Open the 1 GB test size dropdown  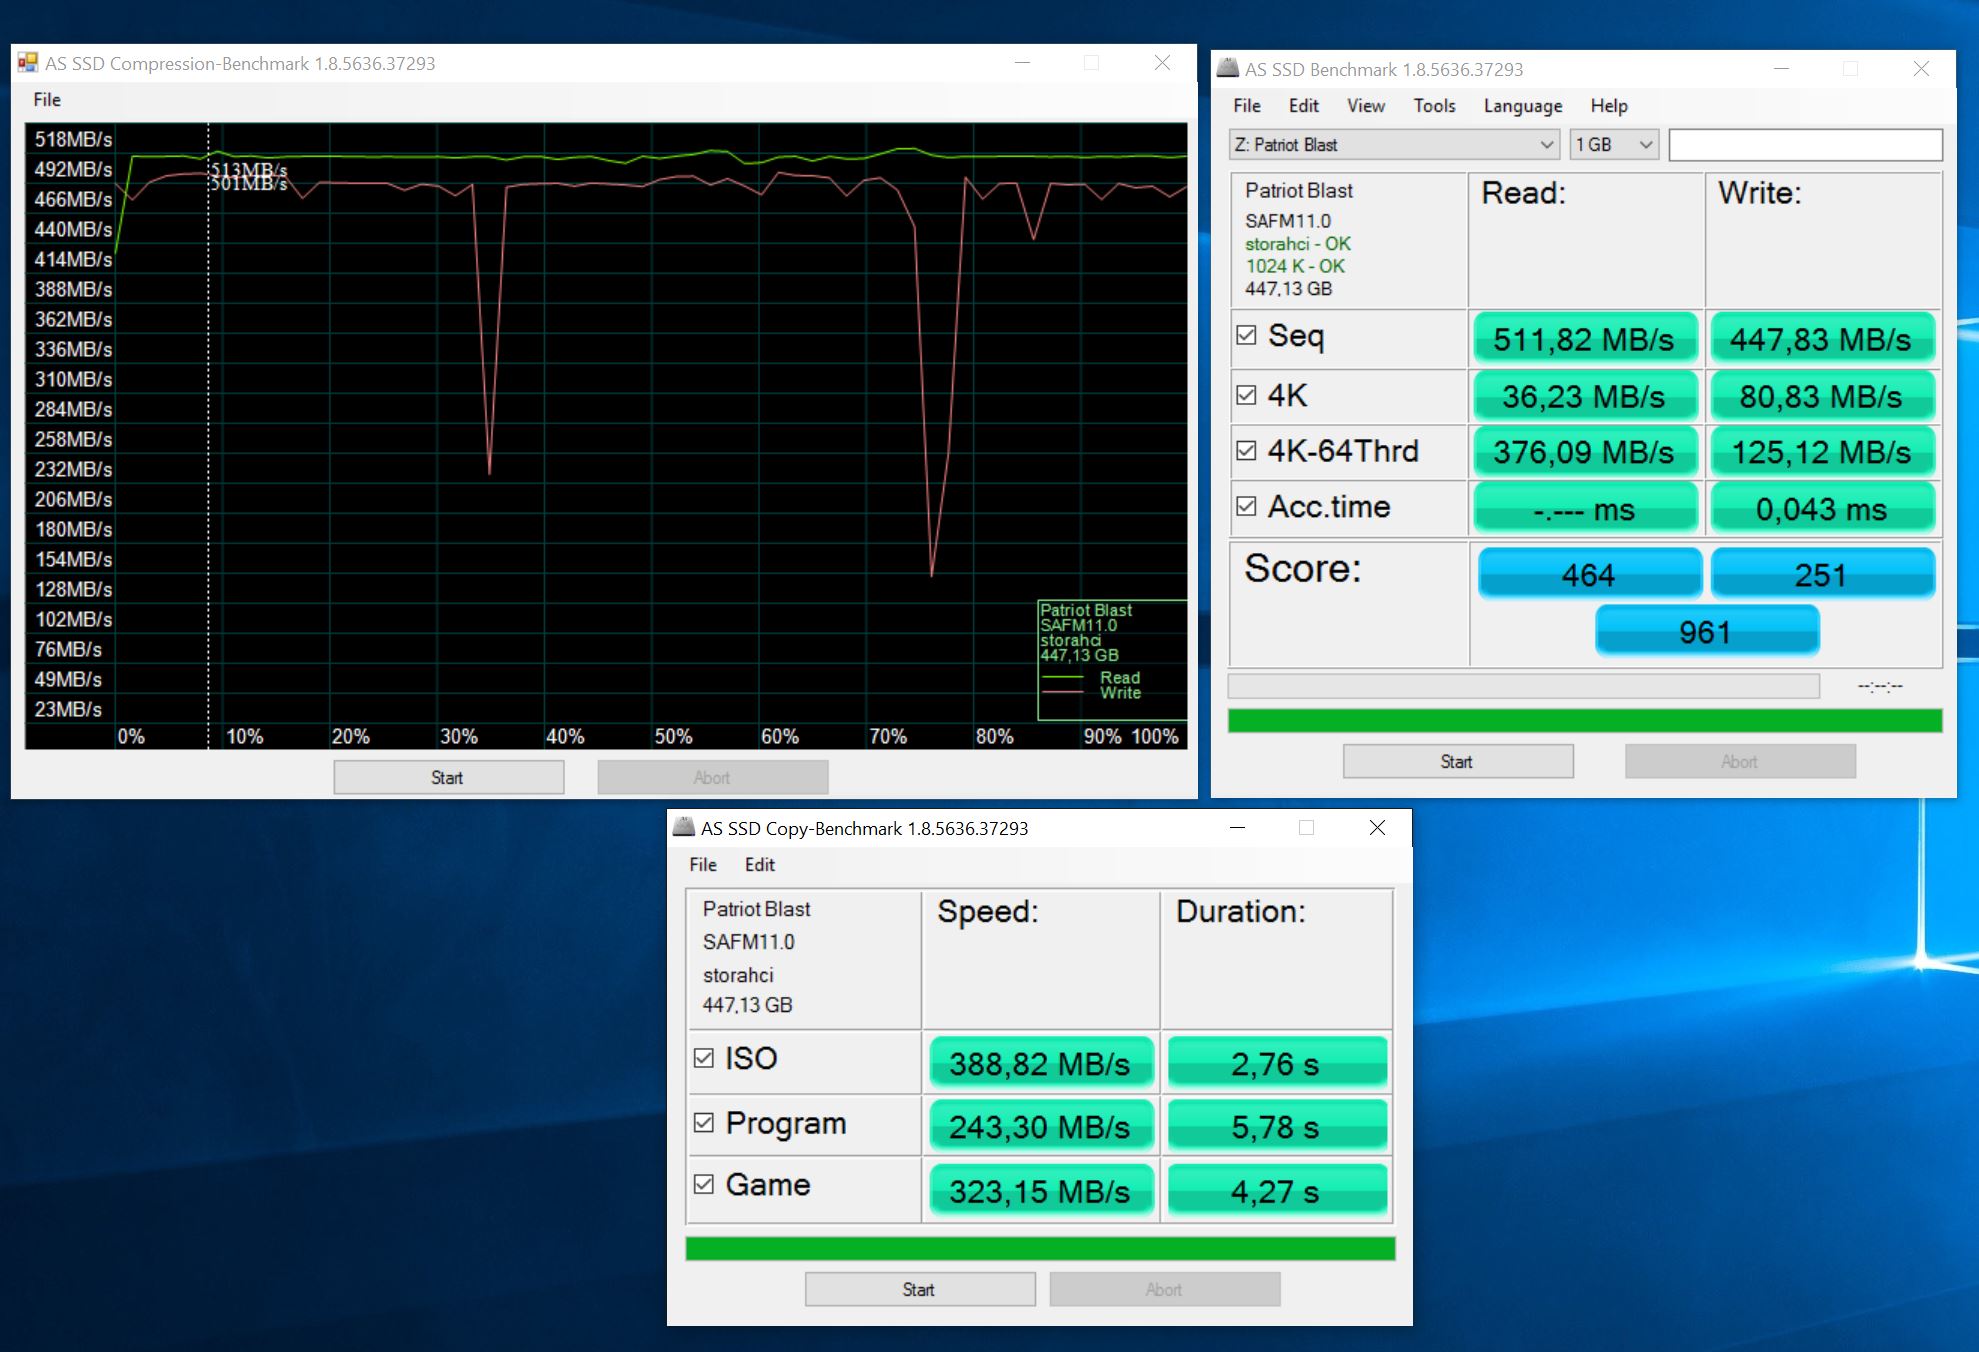click(x=1614, y=145)
